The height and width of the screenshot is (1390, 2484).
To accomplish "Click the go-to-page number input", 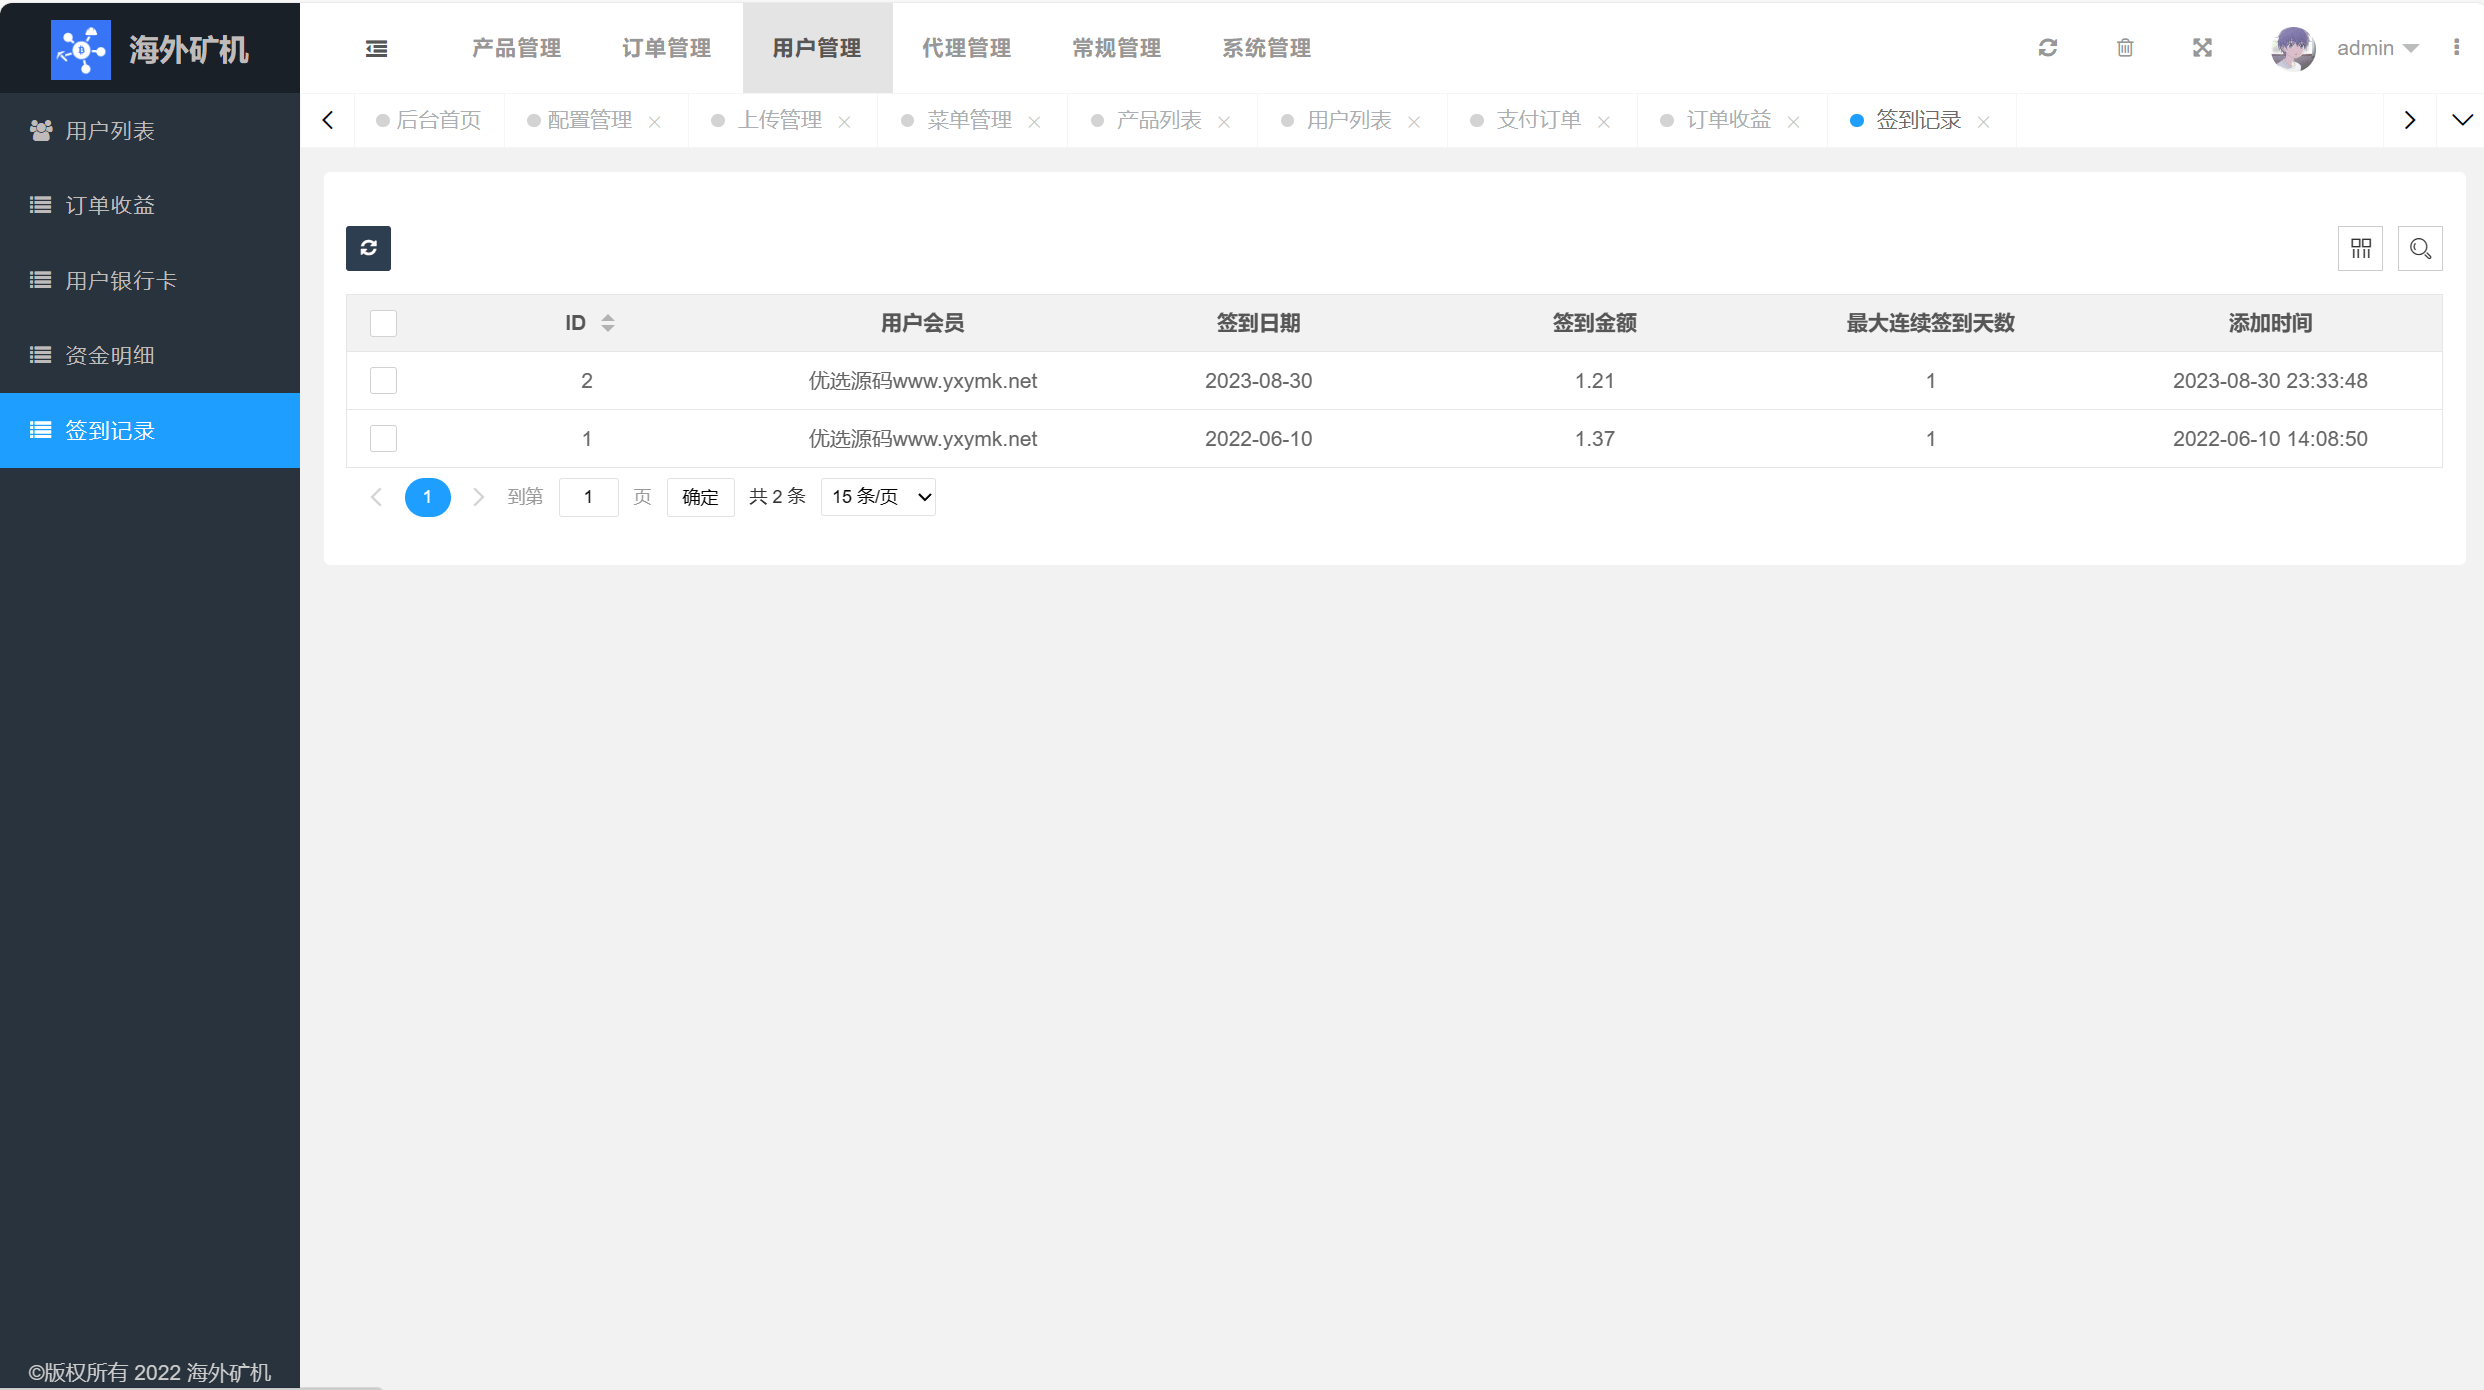I will click(x=588, y=497).
